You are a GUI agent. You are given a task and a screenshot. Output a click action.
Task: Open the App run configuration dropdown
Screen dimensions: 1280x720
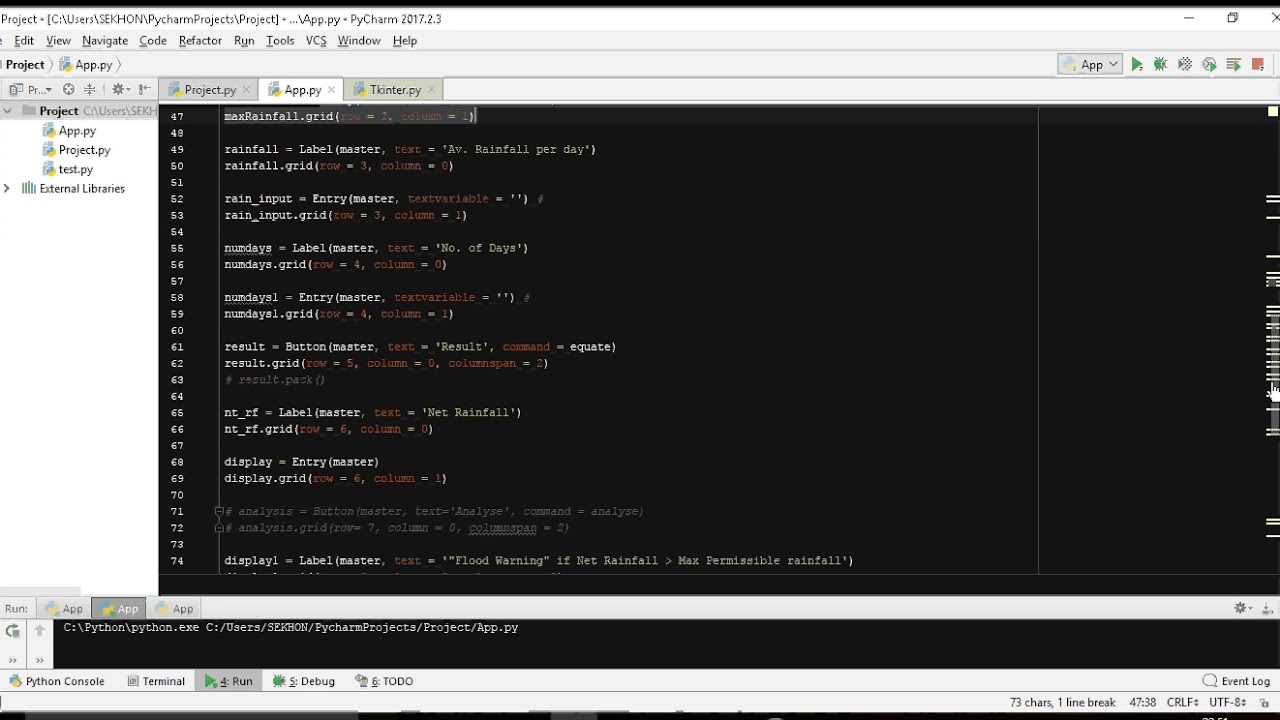point(1090,64)
